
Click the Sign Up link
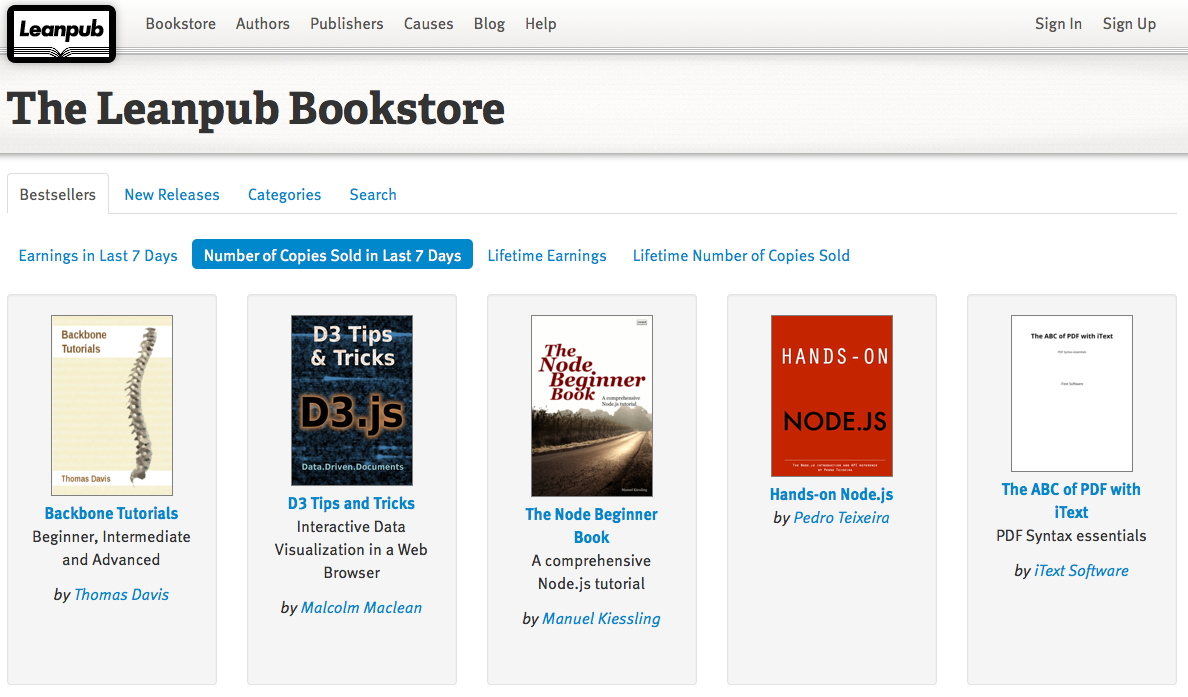pyautogui.click(x=1129, y=24)
